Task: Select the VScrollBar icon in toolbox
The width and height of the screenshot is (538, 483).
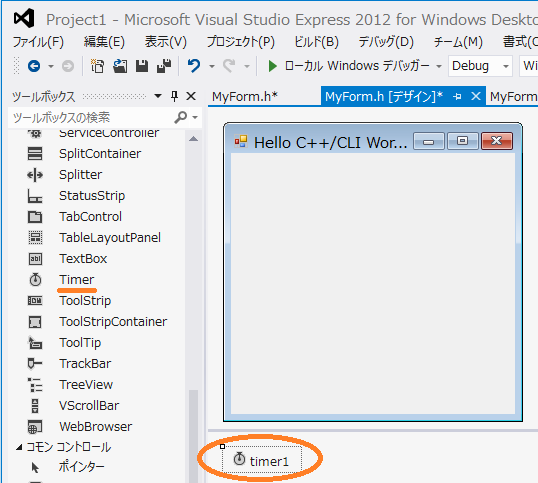Action: (x=35, y=406)
